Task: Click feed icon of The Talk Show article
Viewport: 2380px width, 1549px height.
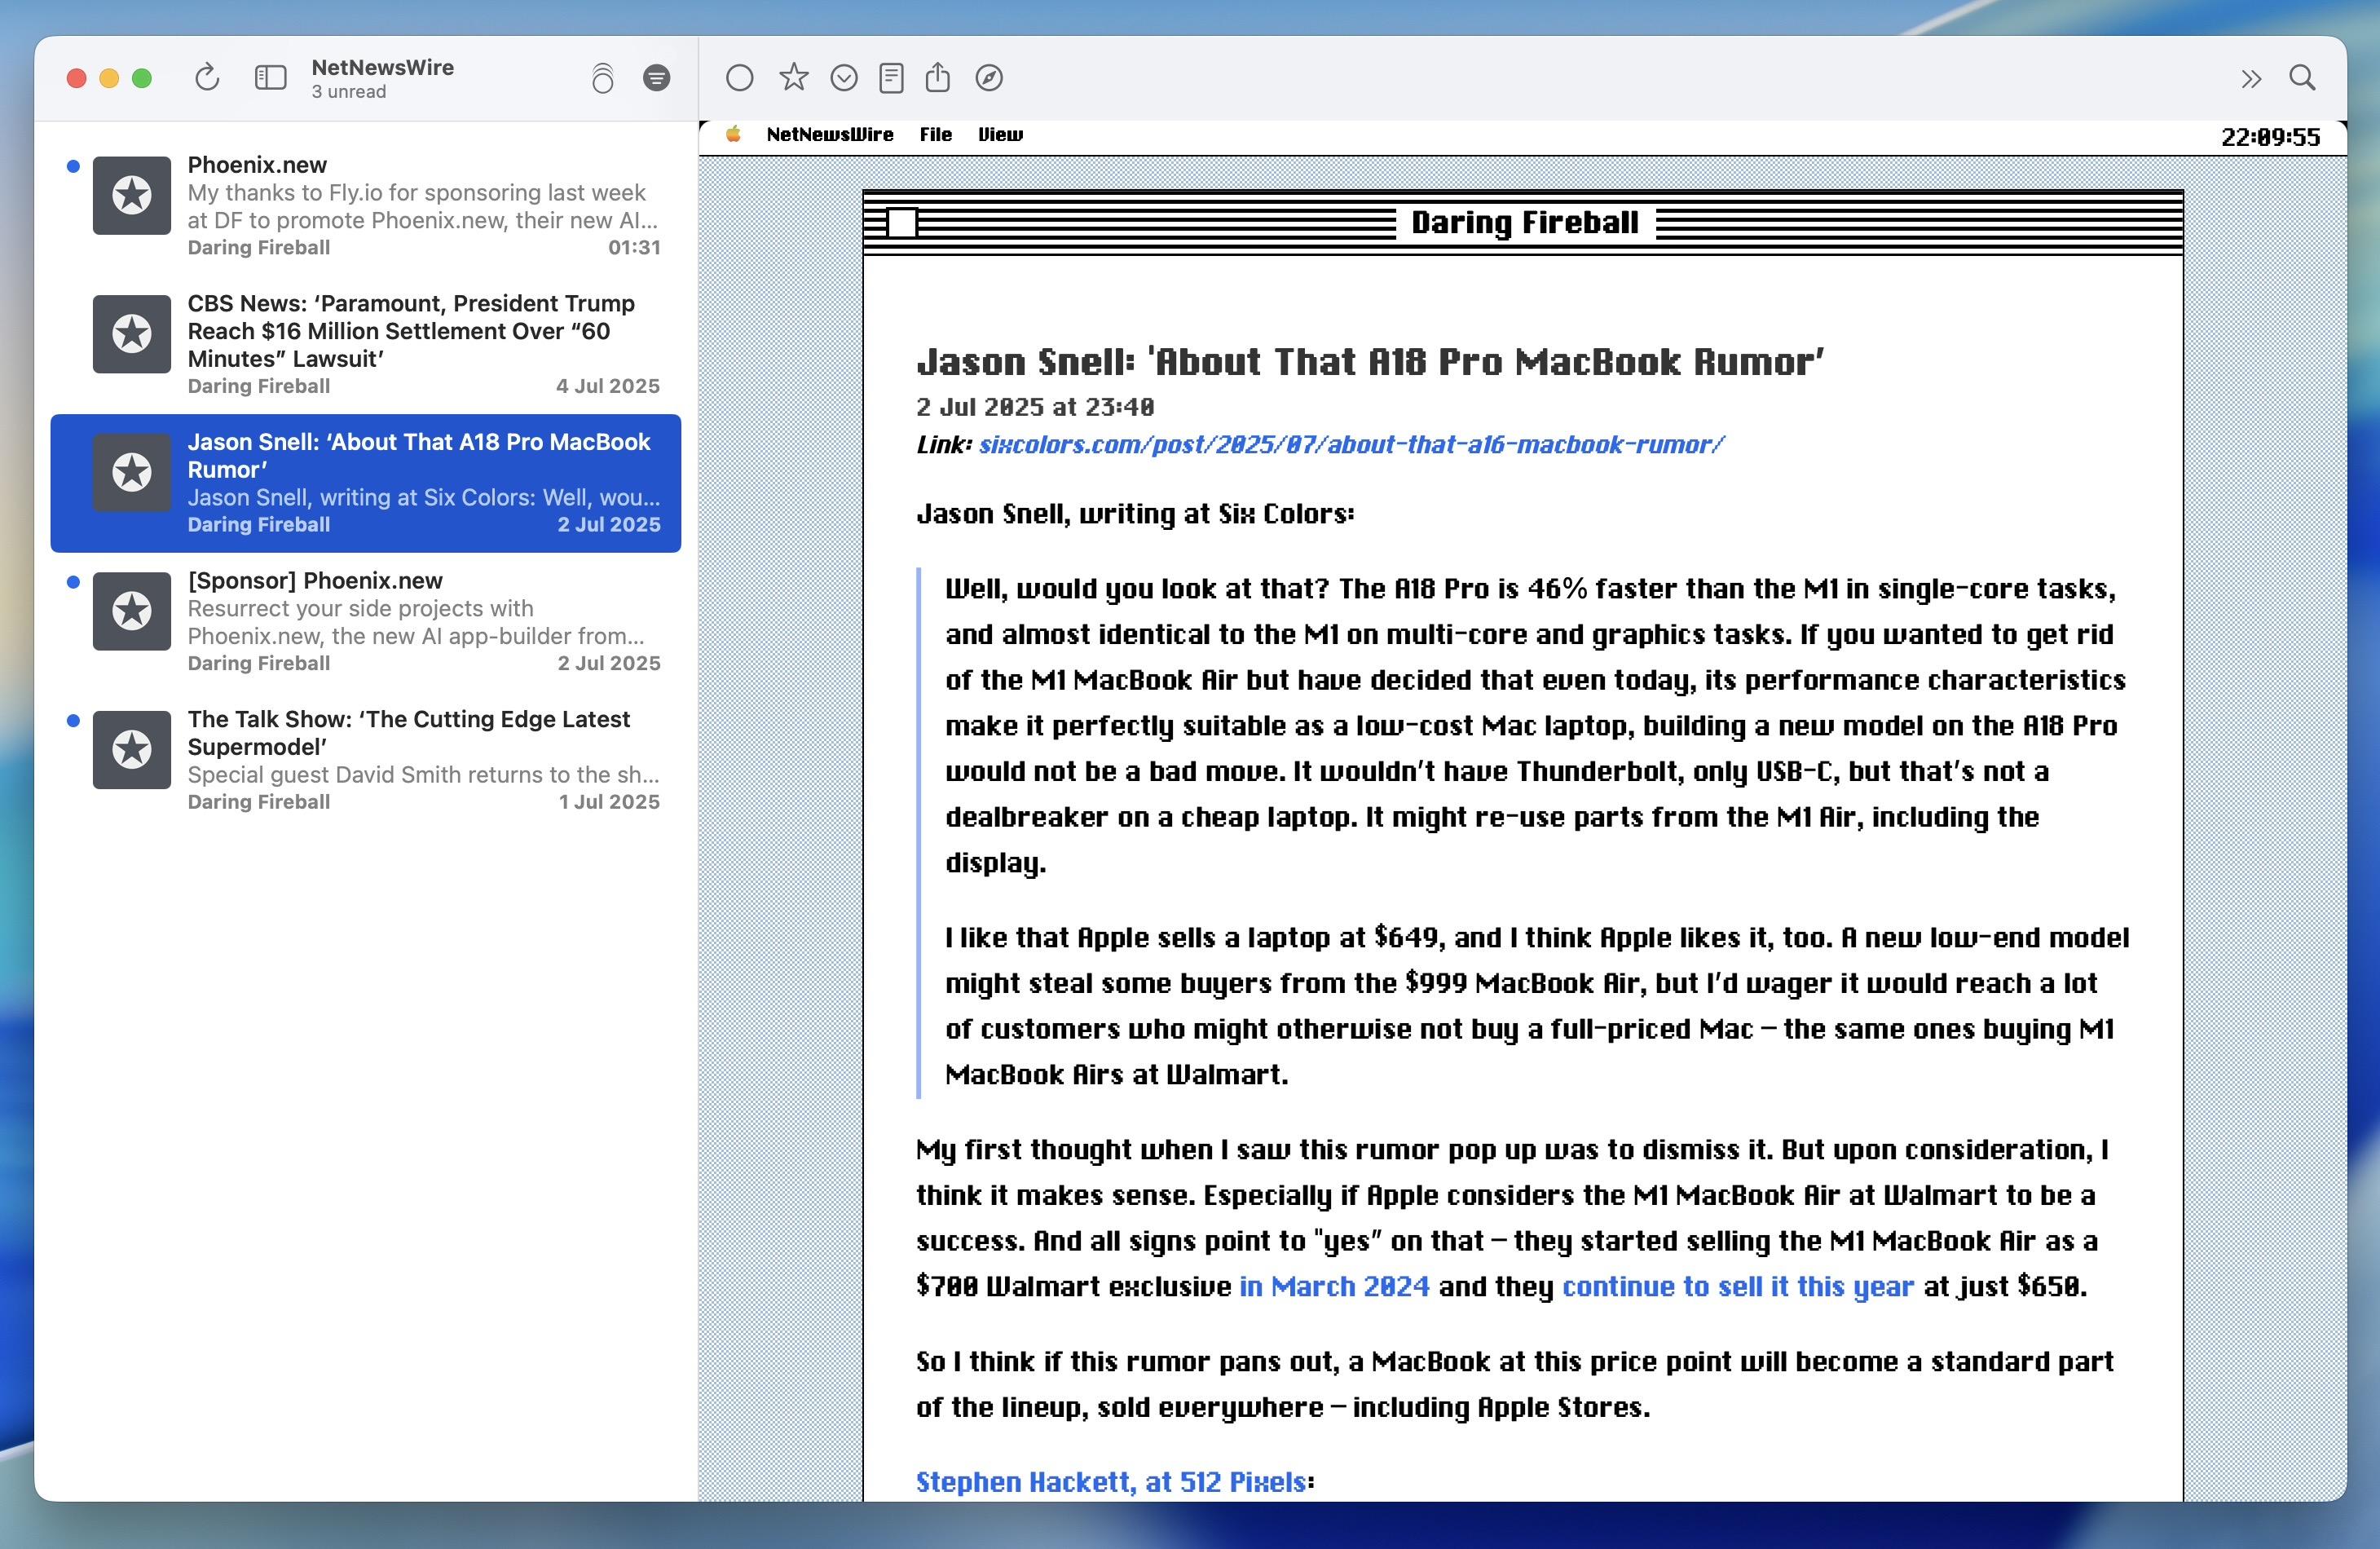Action: (x=132, y=750)
